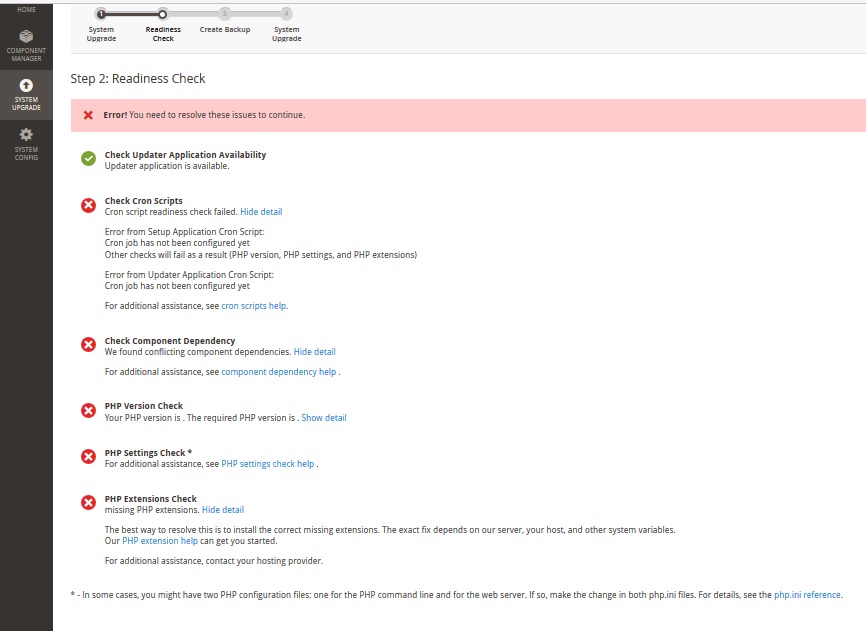Screen dimensions: 866x631
Task: Open the PHP settings check help link
Action: [x=266, y=463]
